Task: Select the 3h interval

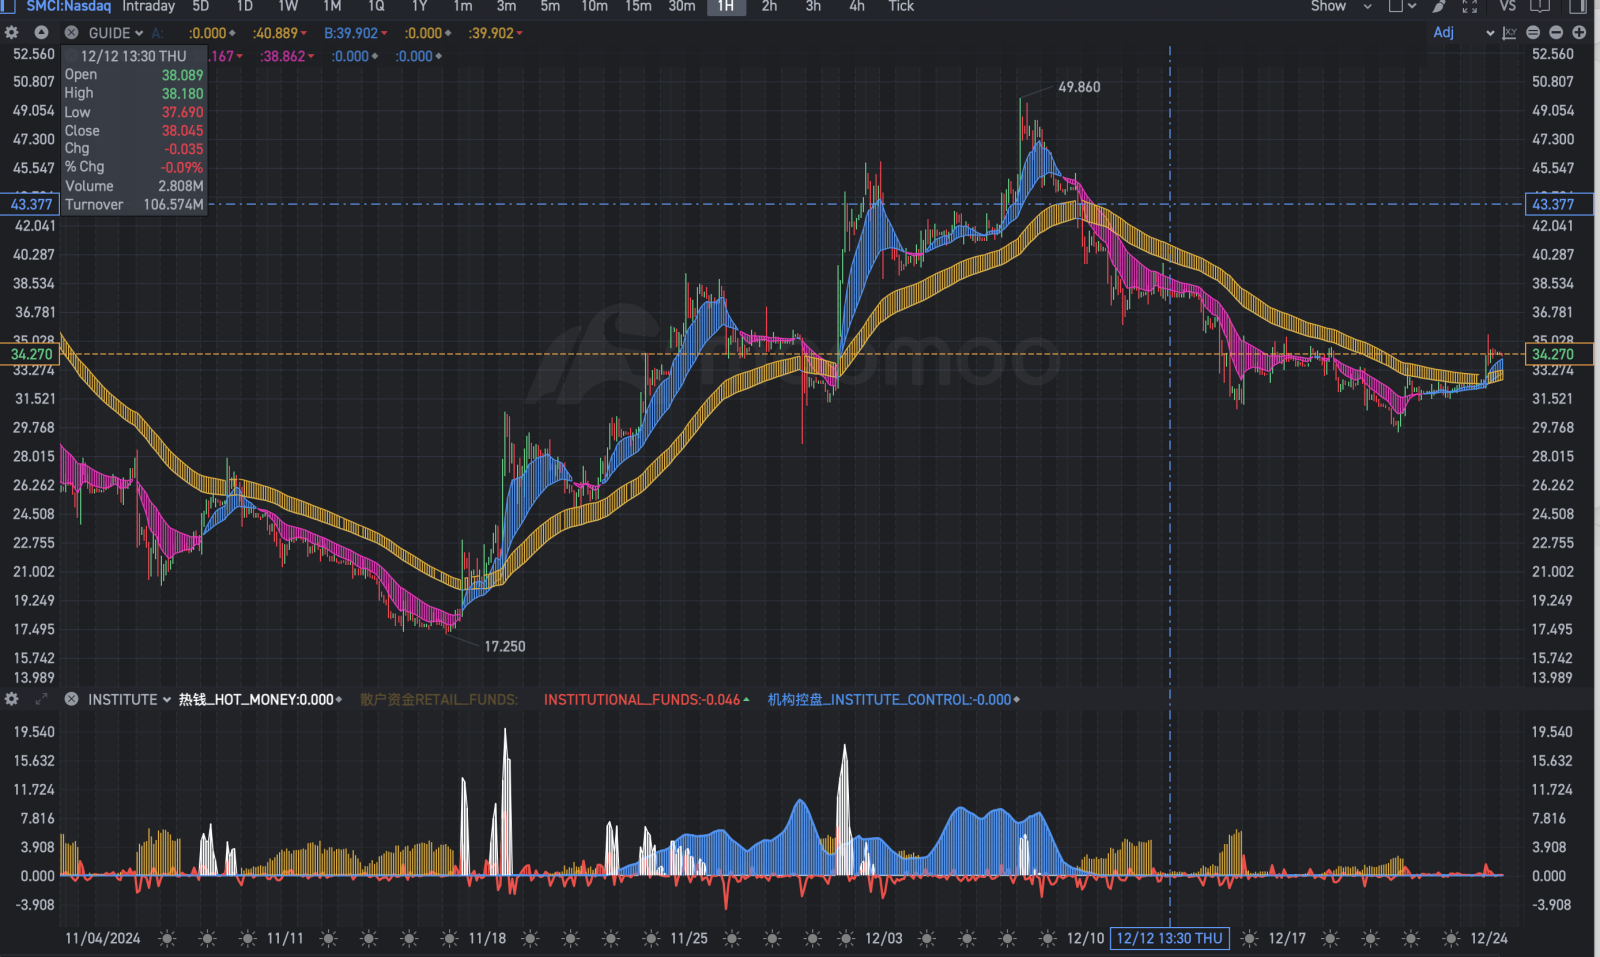Action: click(x=813, y=6)
